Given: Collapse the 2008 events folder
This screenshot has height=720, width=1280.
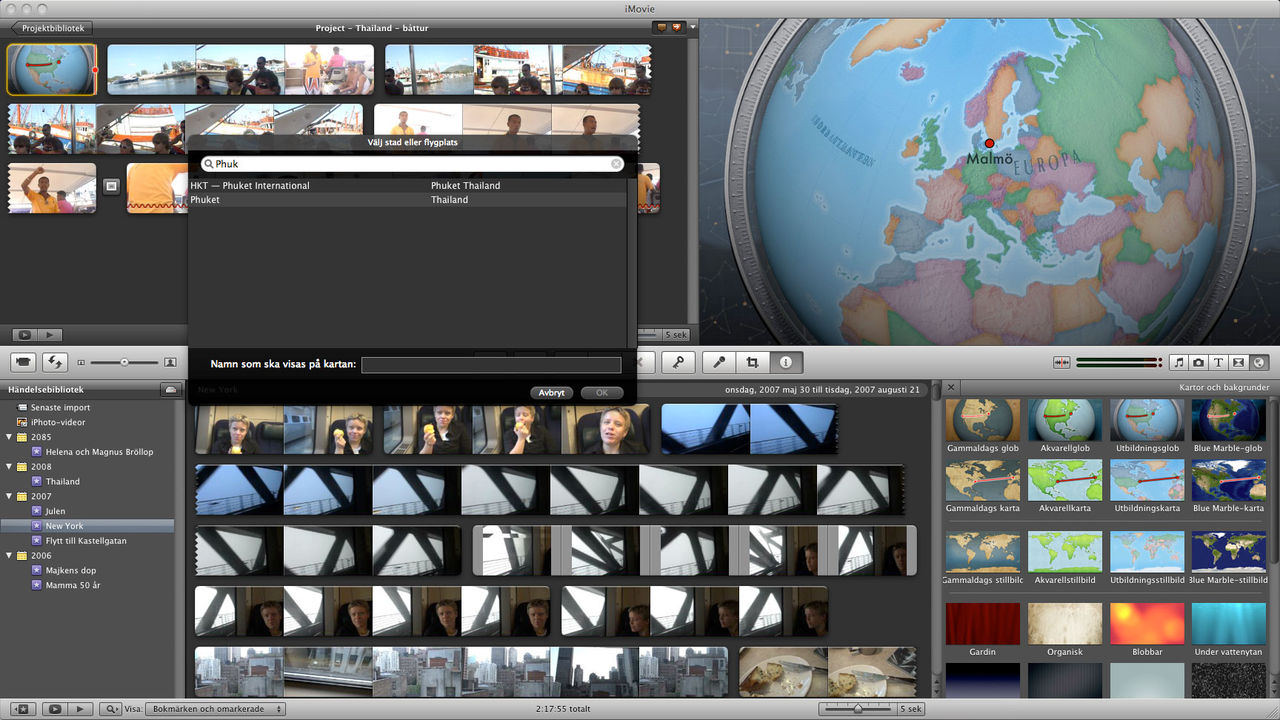Looking at the screenshot, I should click(10, 467).
